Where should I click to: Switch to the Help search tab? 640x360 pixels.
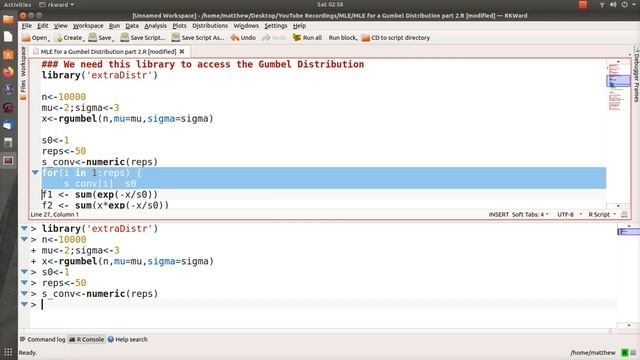click(x=127, y=339)
